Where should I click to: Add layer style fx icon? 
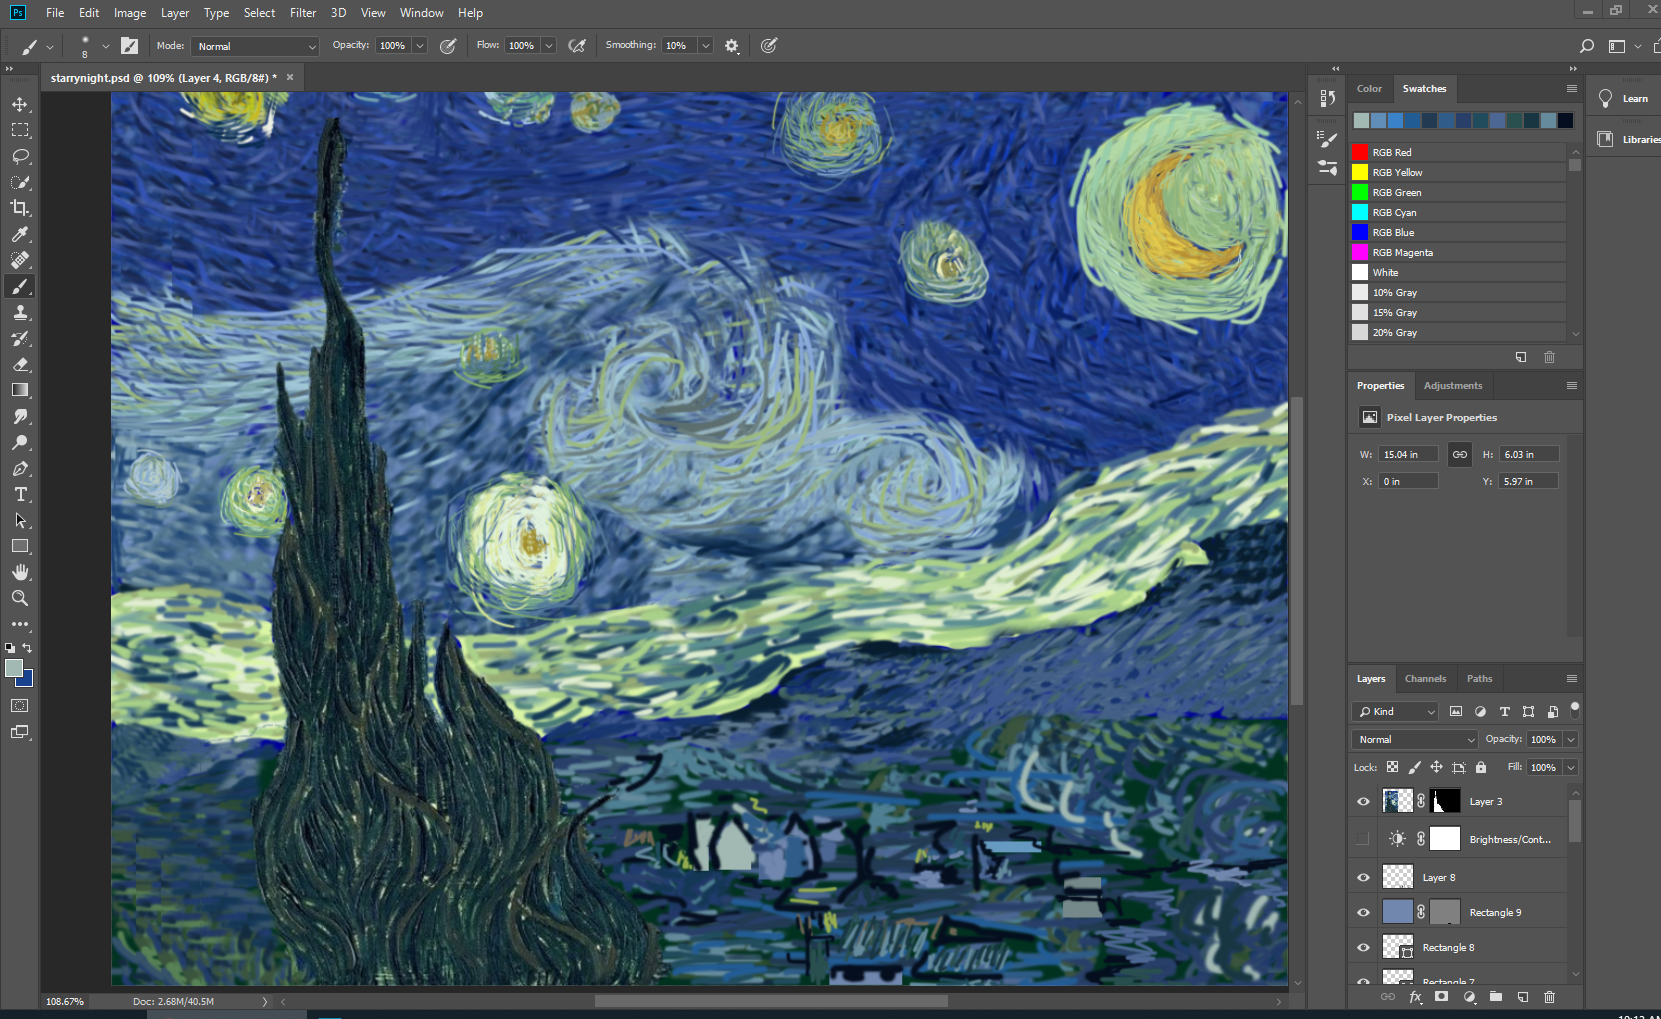pos(1415,997)
